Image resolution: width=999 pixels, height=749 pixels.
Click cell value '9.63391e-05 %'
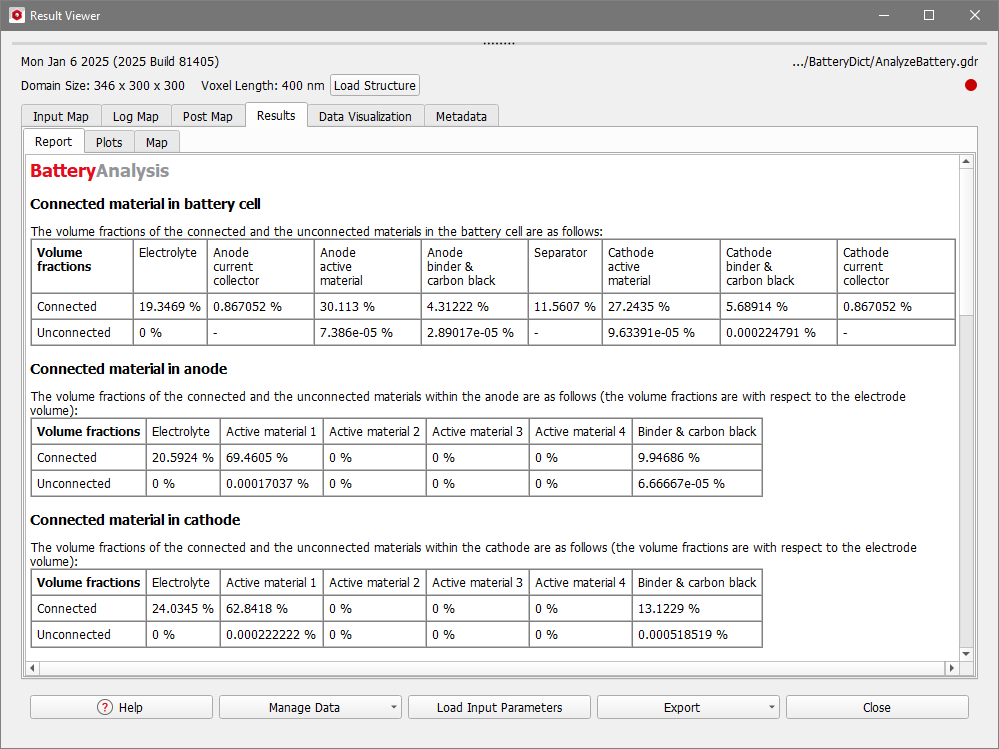651,332
